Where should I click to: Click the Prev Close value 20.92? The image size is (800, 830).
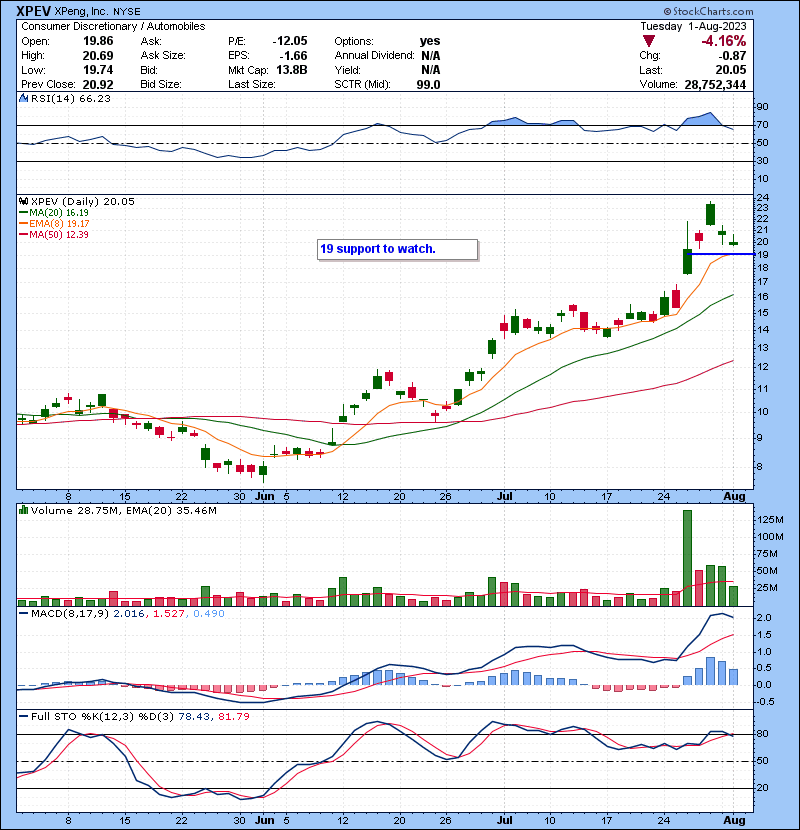(98, 85)
